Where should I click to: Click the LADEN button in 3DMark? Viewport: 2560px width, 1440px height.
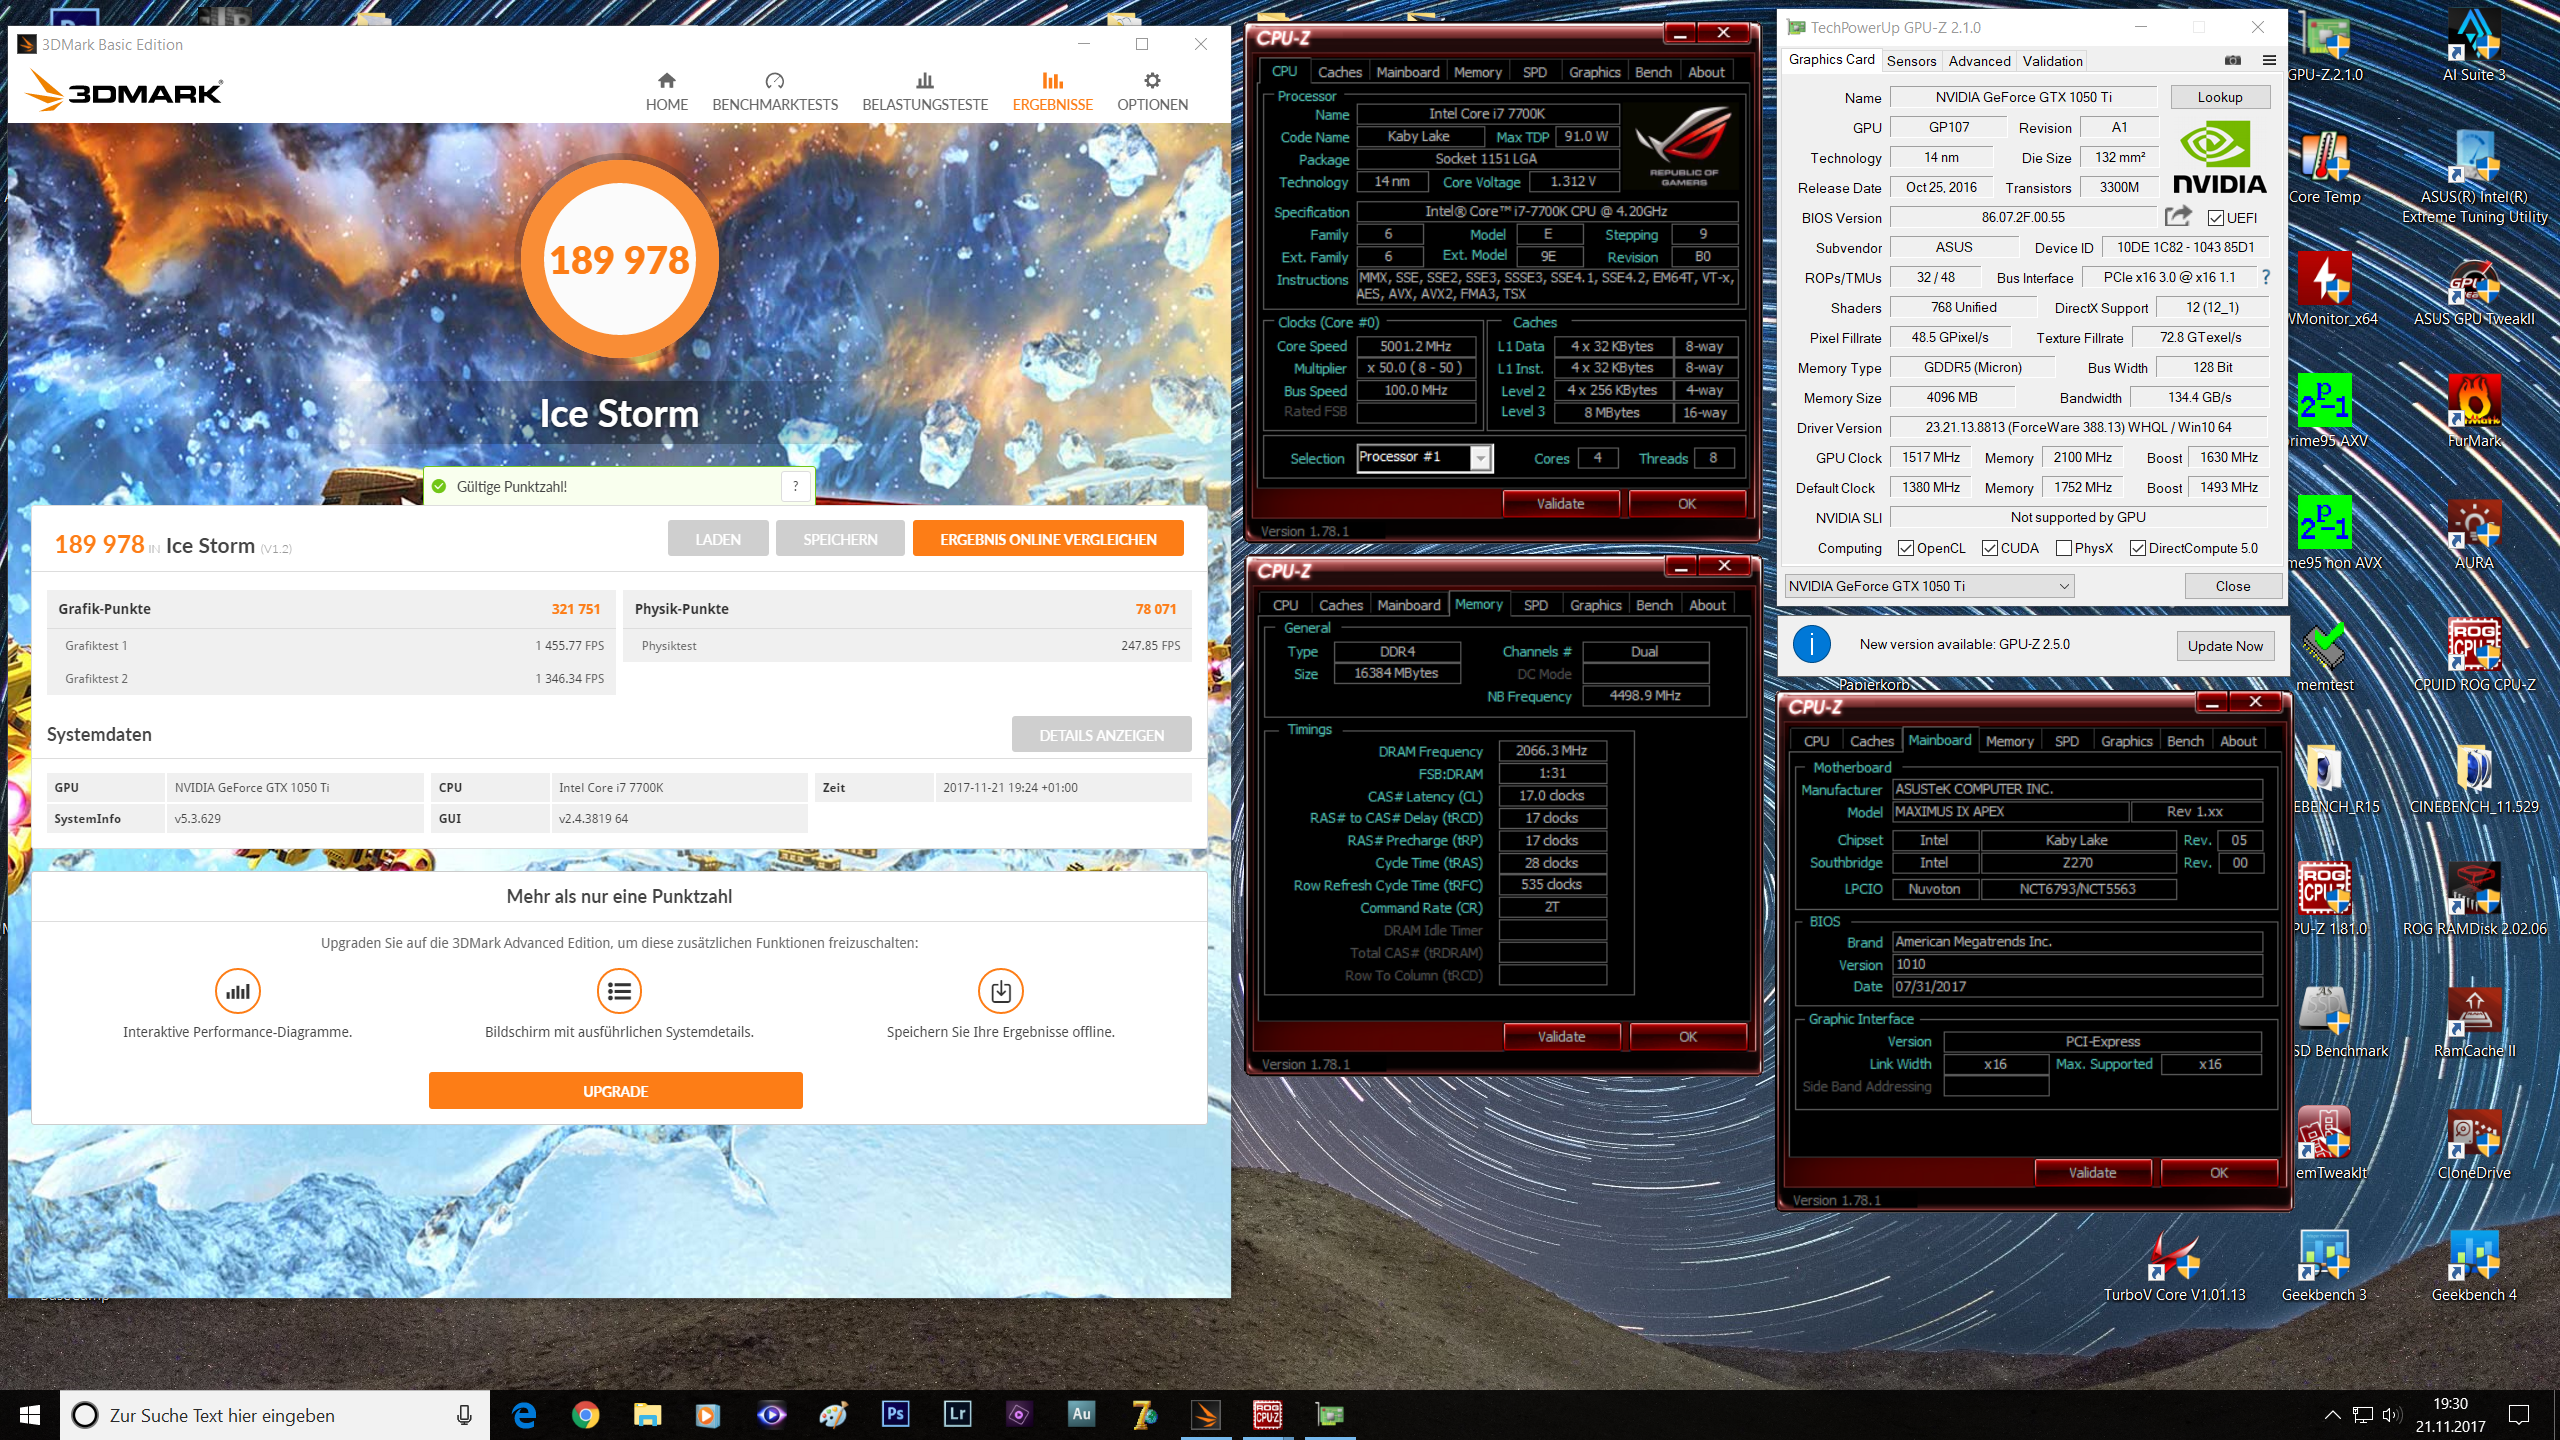coord(718,539)
